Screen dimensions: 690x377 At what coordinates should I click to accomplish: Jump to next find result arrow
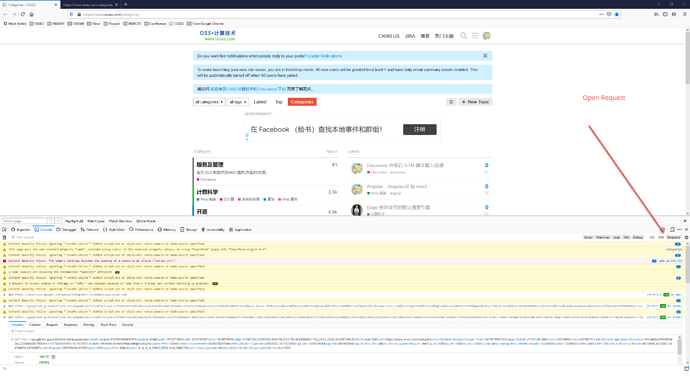[58, 221]
